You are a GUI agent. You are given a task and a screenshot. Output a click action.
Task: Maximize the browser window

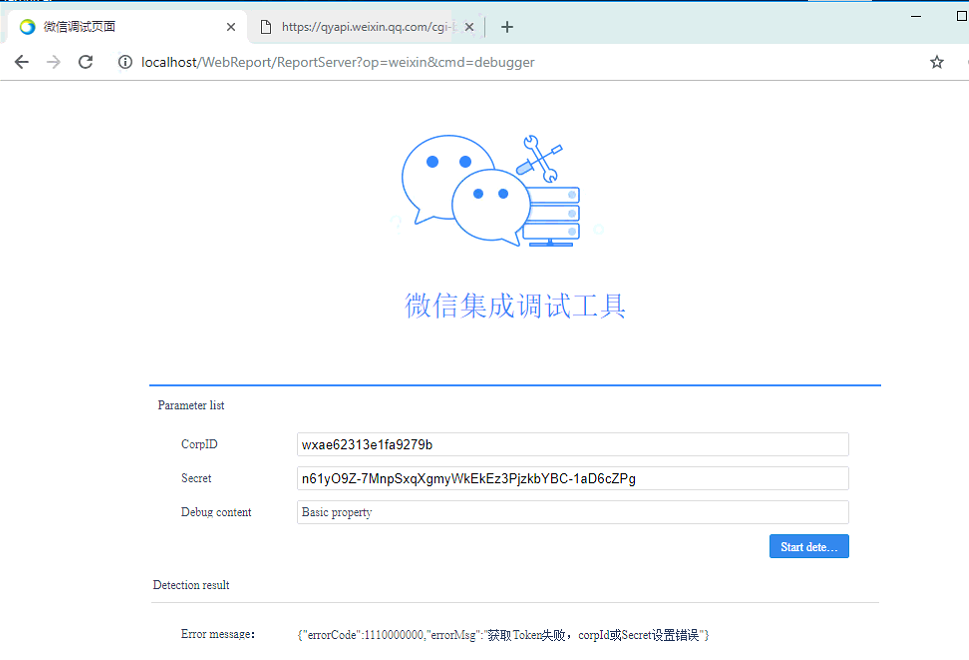tap(962, 17)
